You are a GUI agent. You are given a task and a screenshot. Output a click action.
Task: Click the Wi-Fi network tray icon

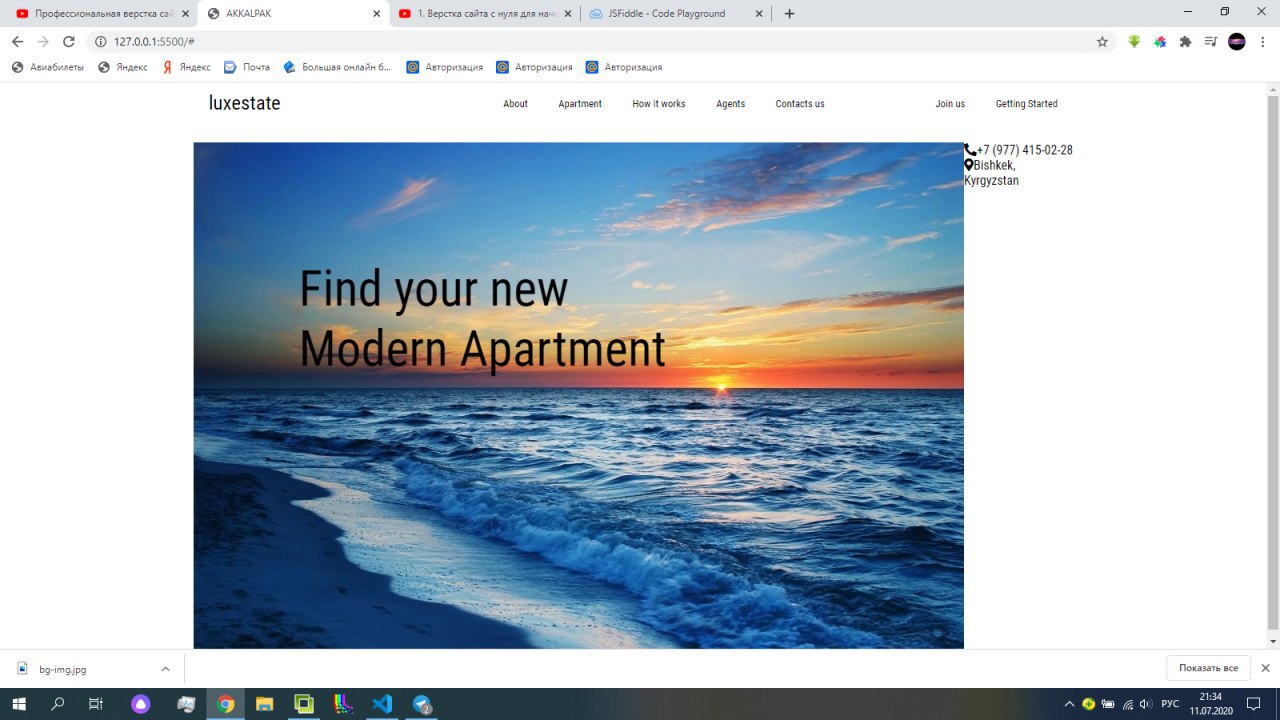1128,704
